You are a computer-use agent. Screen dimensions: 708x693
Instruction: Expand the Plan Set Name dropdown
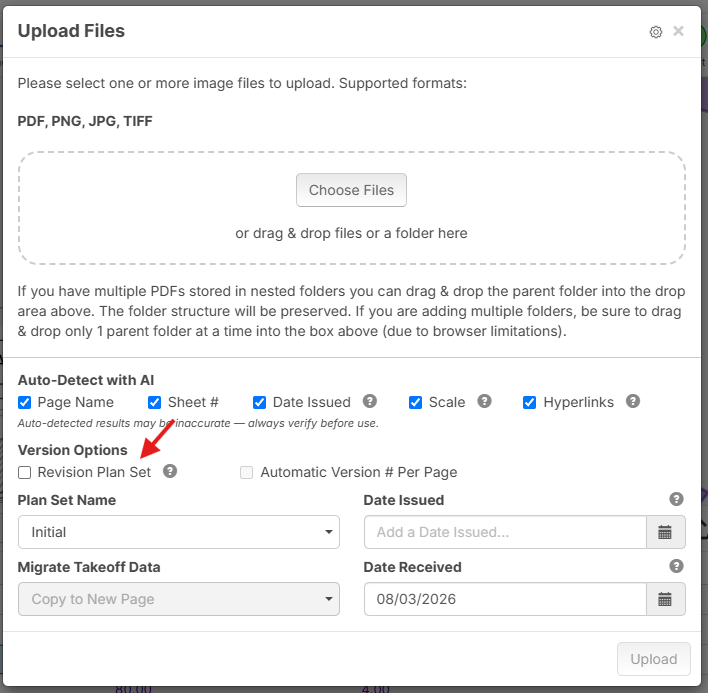point(179,532)
